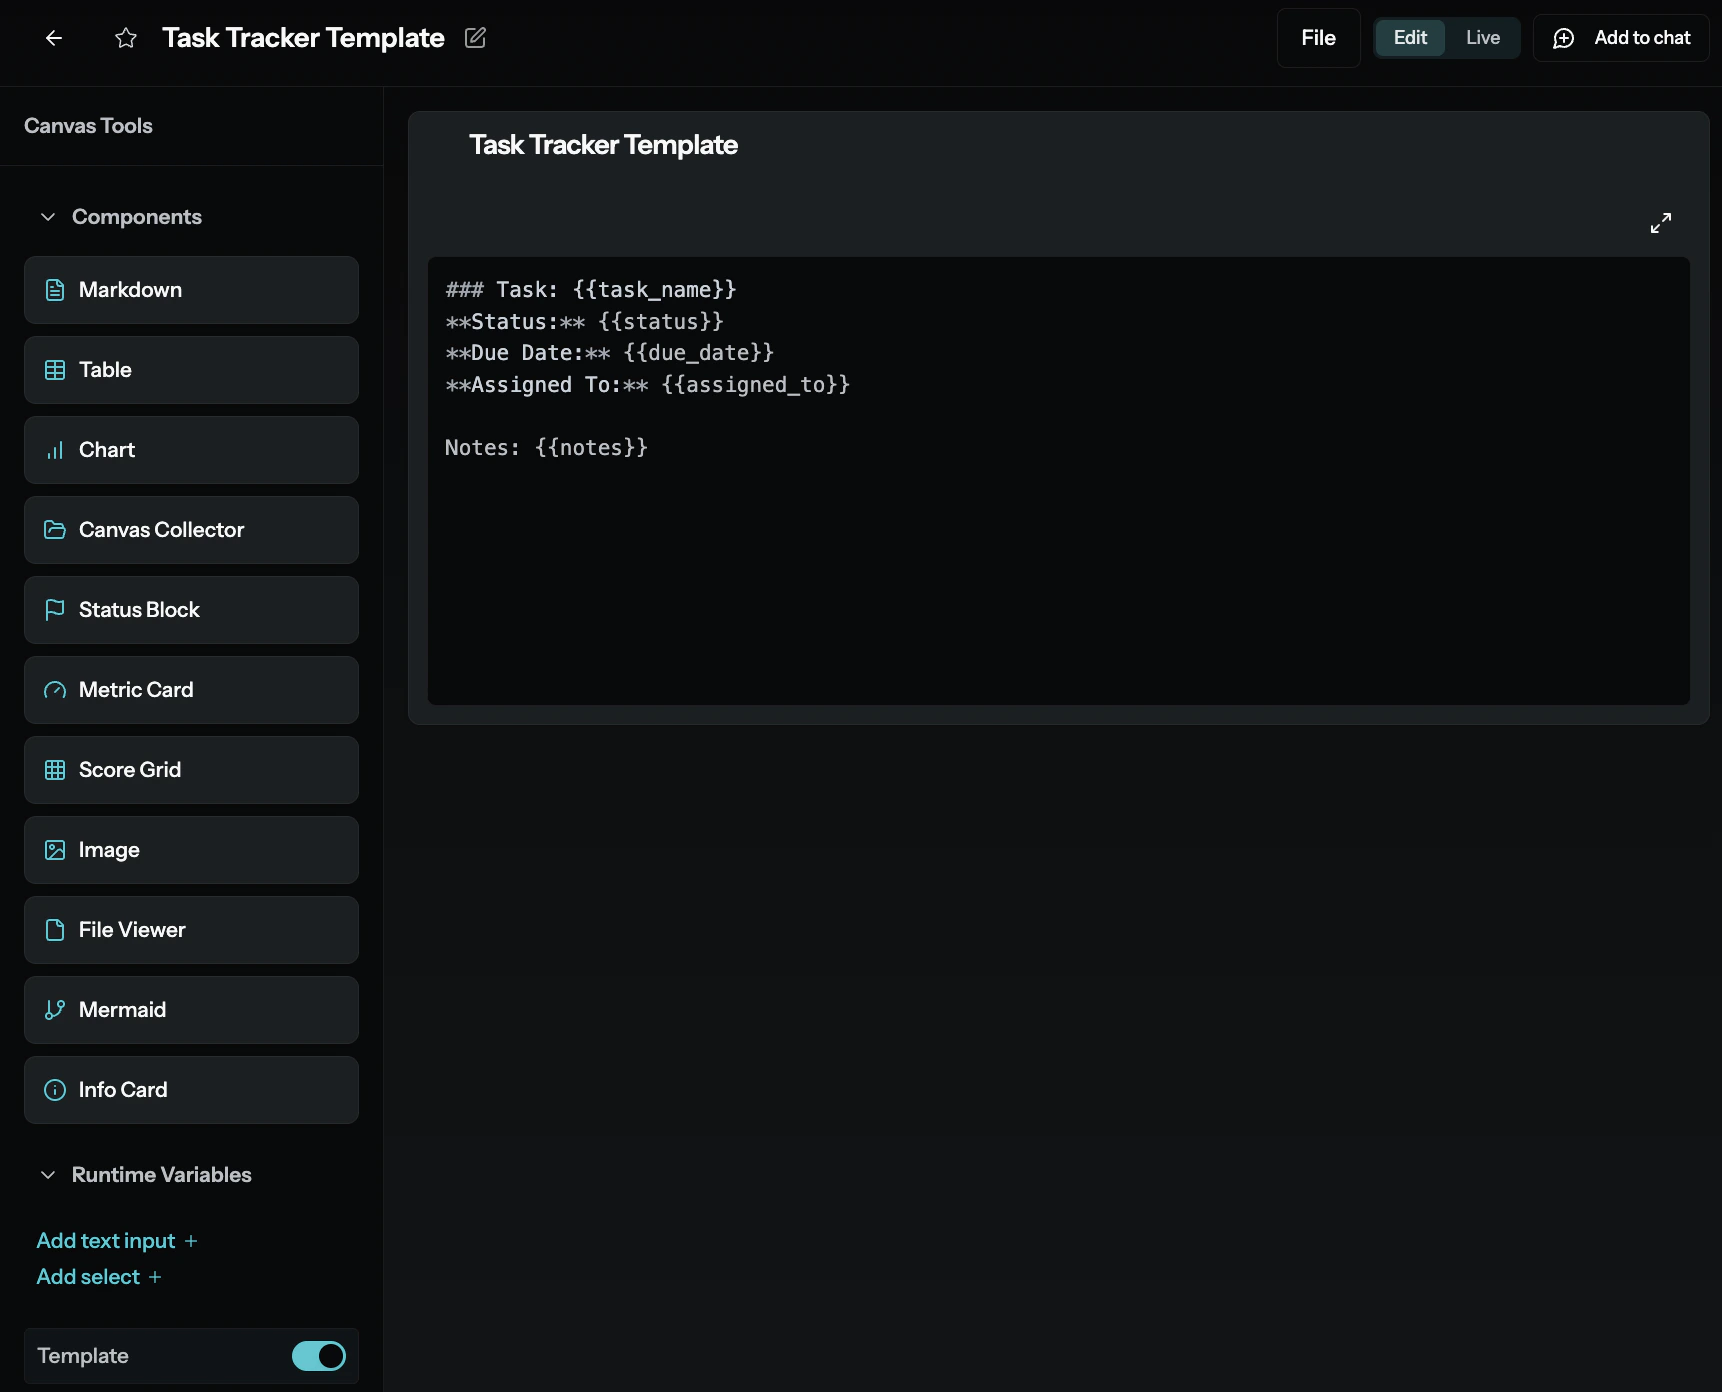Image resolution: width=1722 pixels, height=1392 pixels.
Task: Click the Info Card component icon
Action: click(x=55, y=1090)
